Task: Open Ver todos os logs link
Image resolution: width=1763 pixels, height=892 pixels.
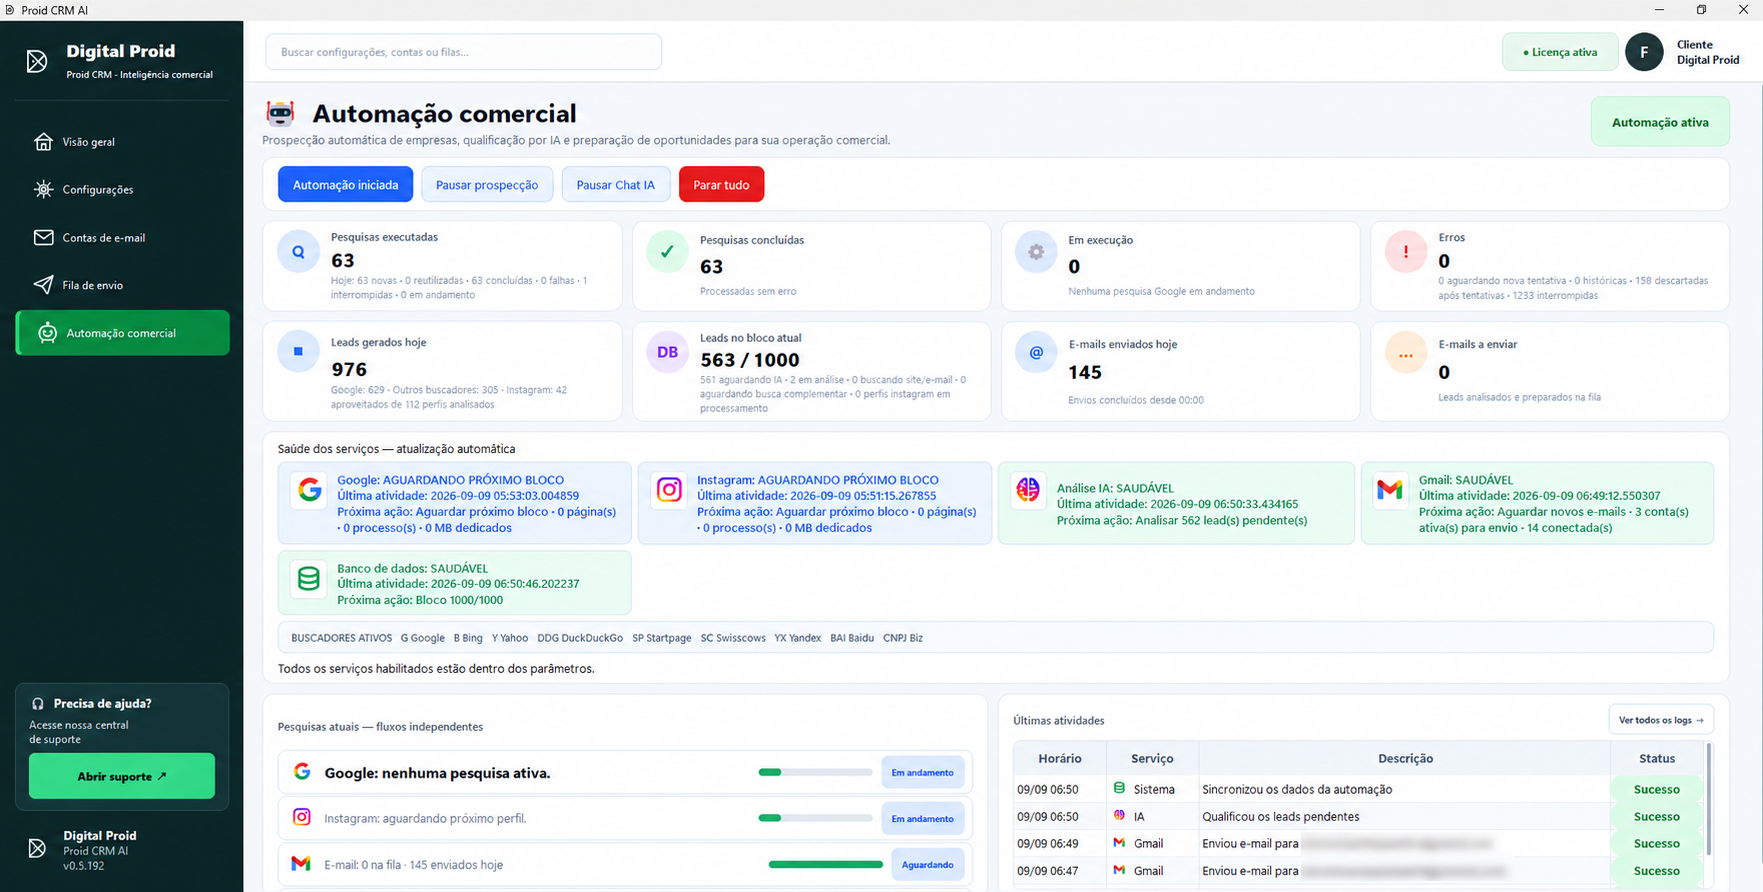Action: [x=1661, y=720]
